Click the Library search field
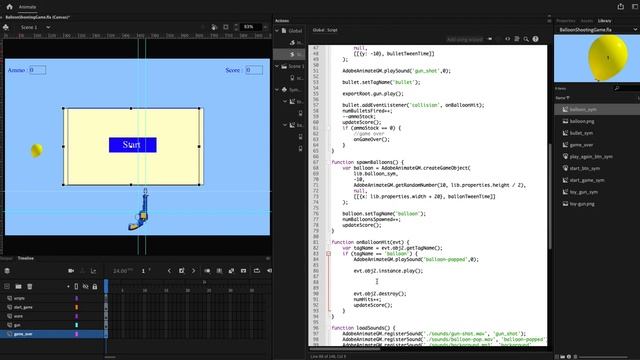This screenshot has width=640, height=360. point(626,88)
